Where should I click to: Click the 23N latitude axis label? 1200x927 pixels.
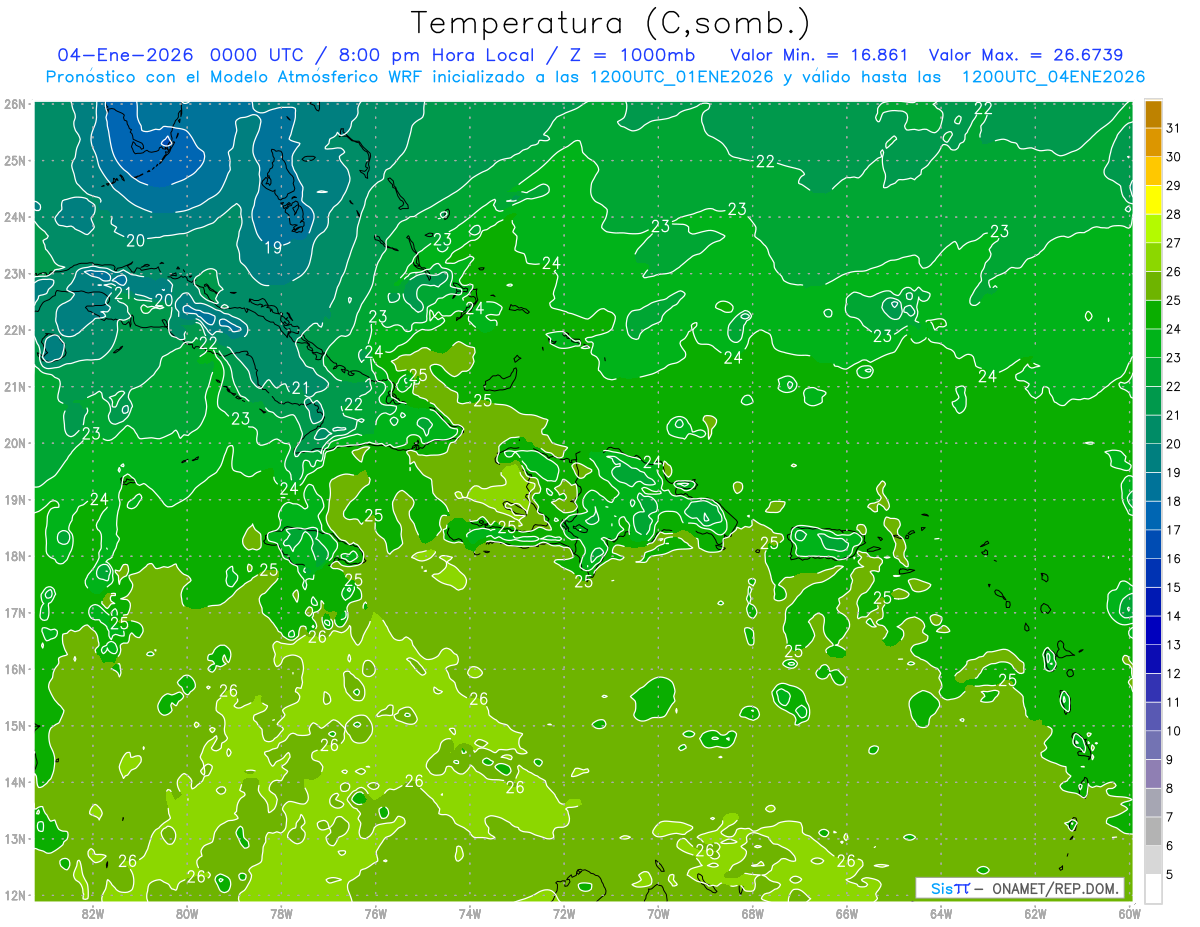click(15, 273)
